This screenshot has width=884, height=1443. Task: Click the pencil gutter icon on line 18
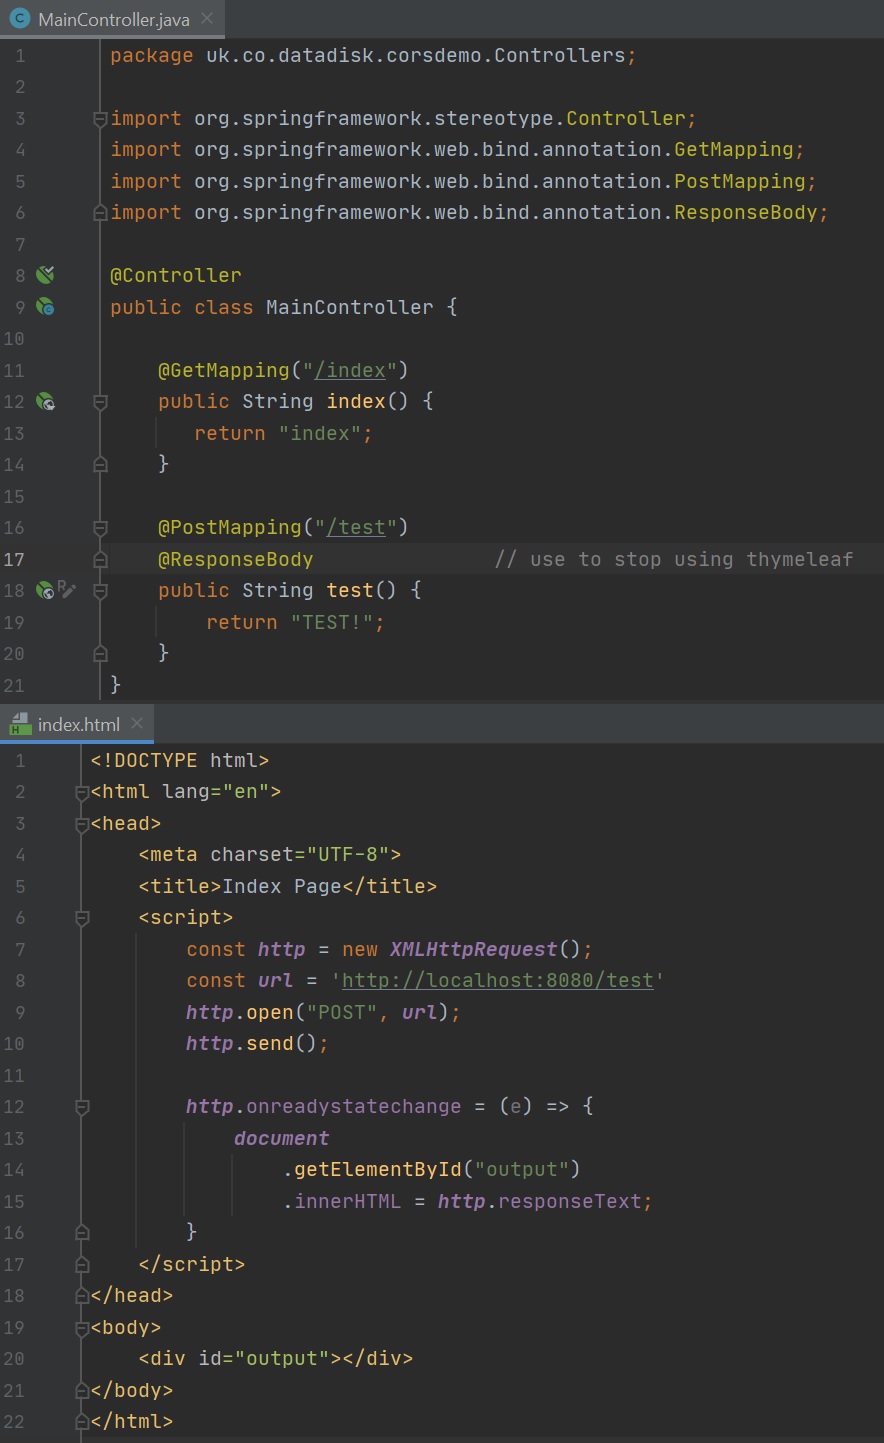67,590
